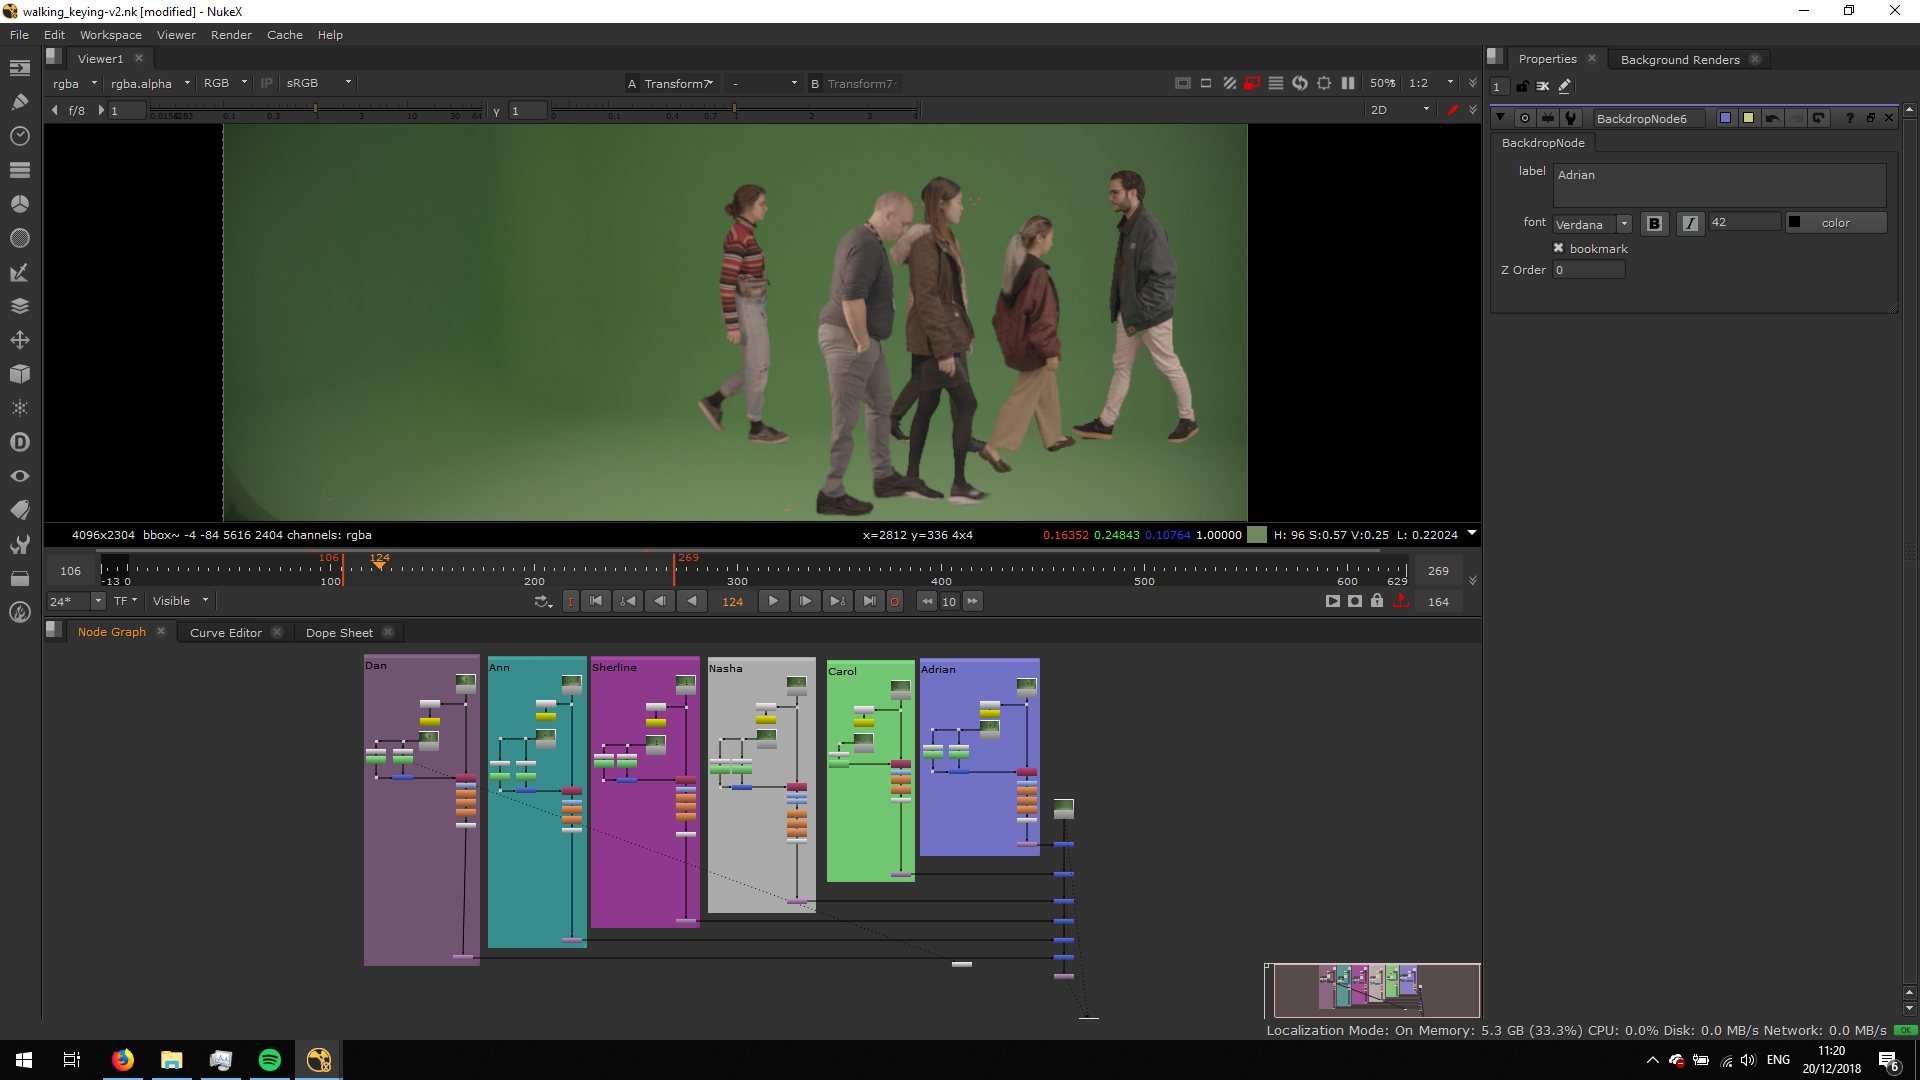
Task: Open the Transform nodes move icon
Action: [x=20, y=340]
